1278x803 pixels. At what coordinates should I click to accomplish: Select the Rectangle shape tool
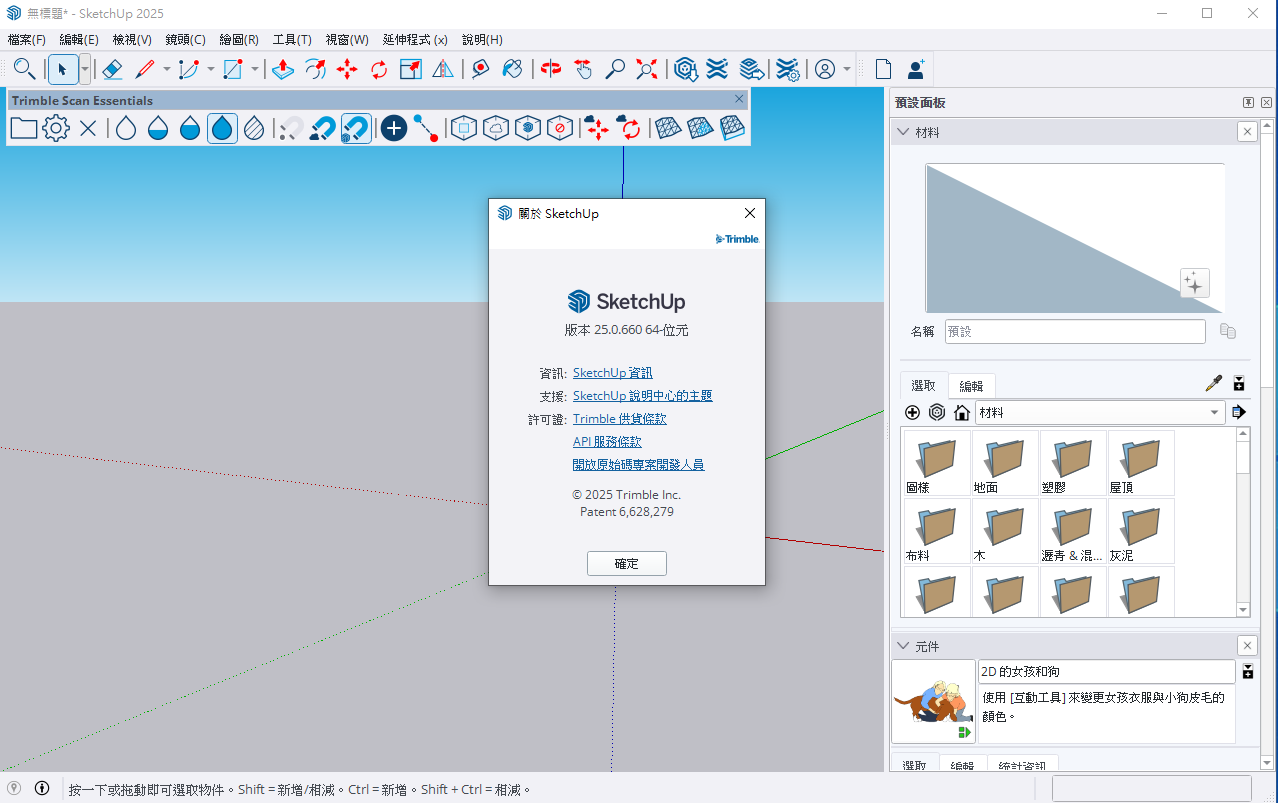(233, 69)
